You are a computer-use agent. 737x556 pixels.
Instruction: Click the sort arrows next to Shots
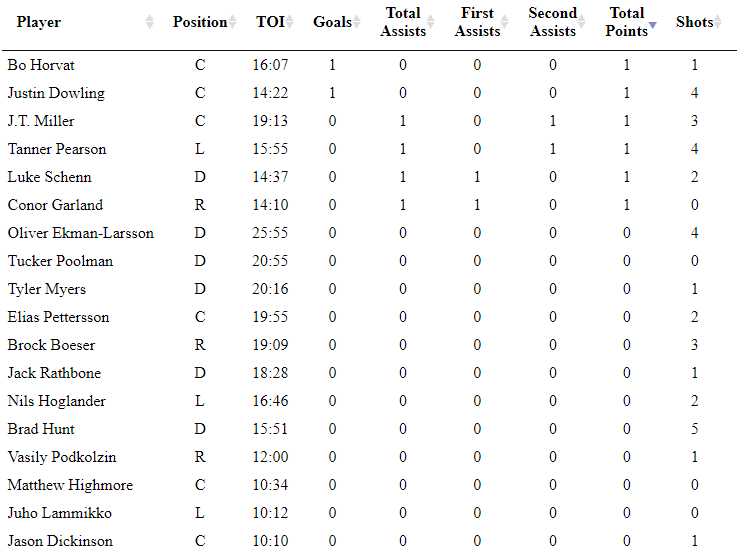tap(718, 22)
